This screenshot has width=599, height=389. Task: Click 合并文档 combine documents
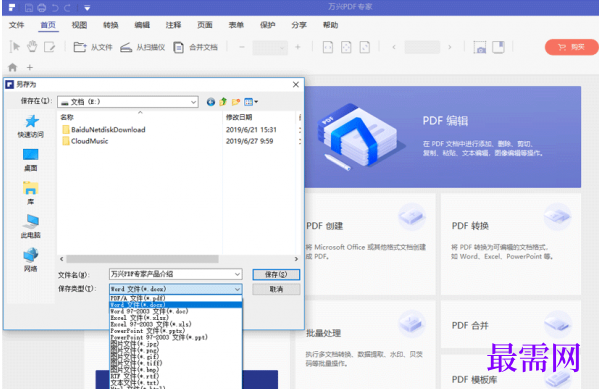point(195,47)
